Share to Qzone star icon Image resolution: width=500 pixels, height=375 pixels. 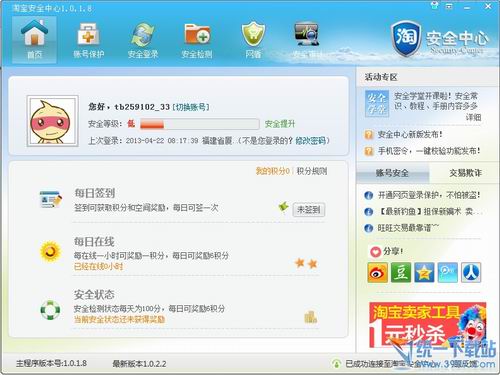tap(424, 273)
